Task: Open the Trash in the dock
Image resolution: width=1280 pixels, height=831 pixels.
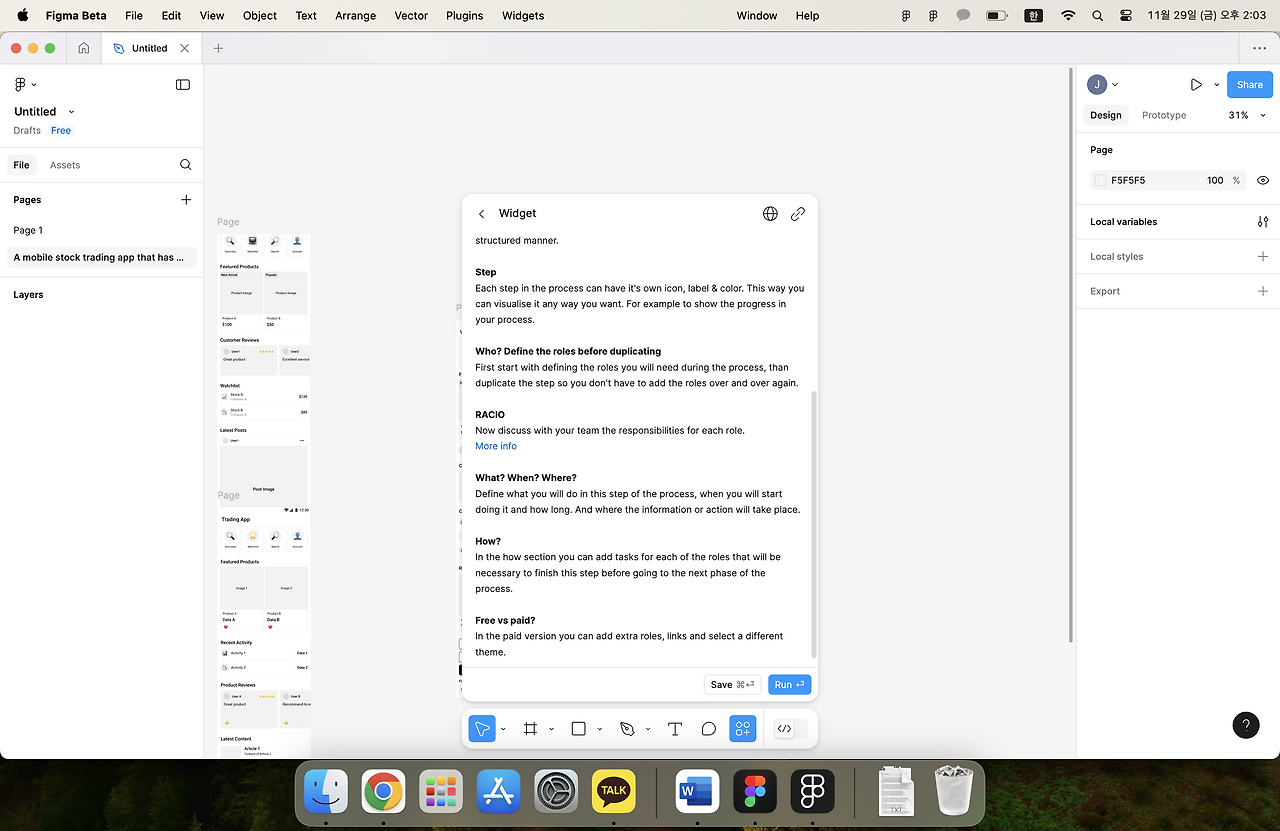Action: click(x=953, y=791)
